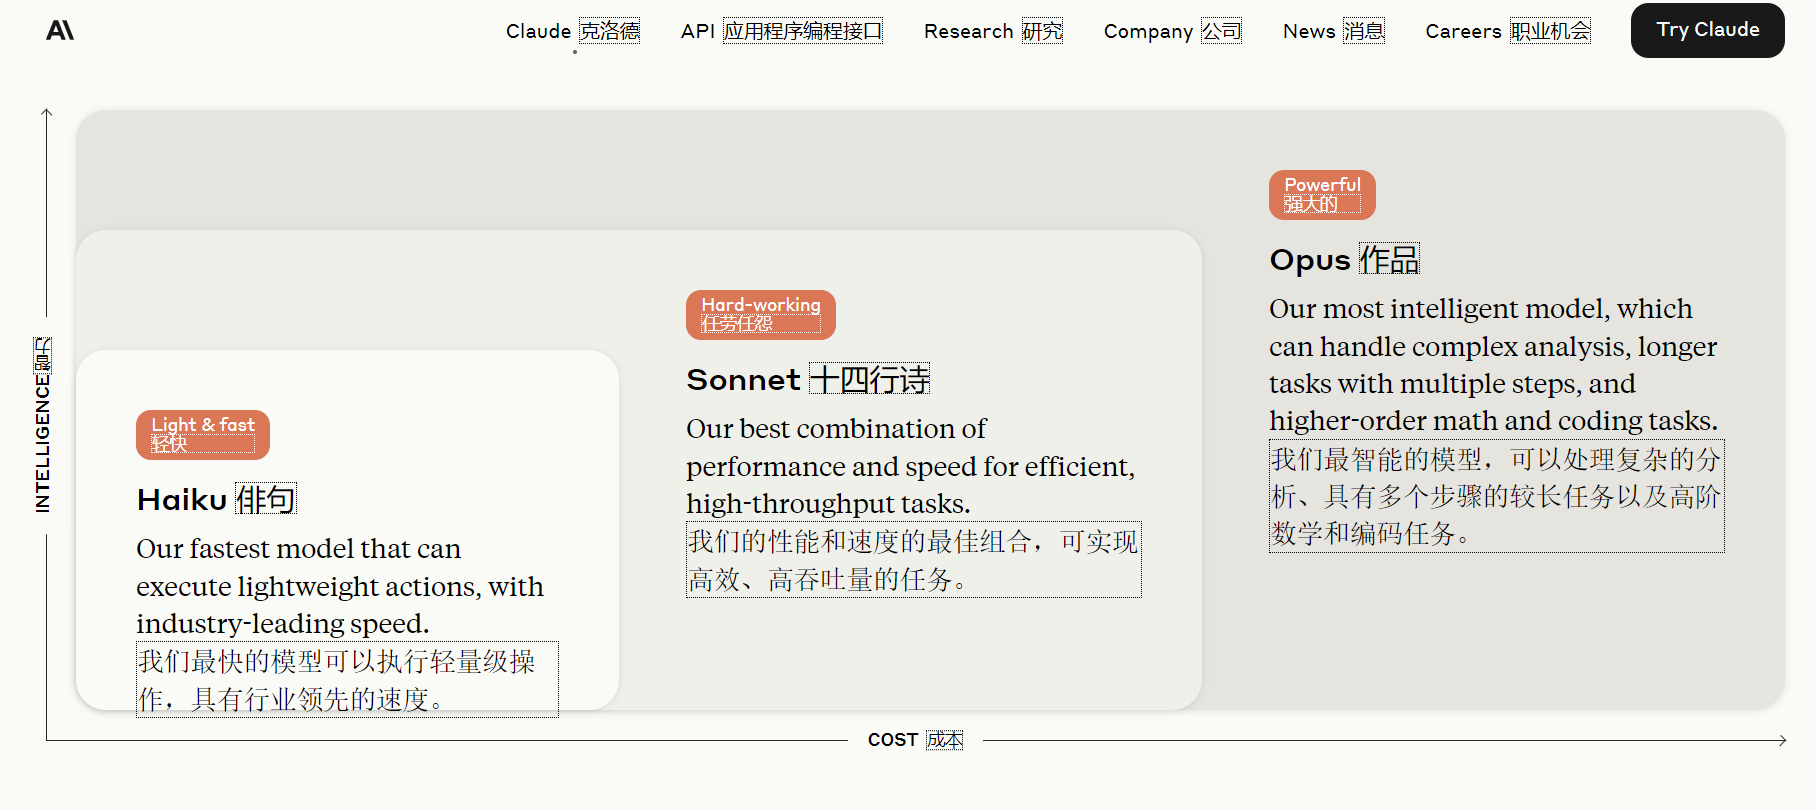
Task: Click the COST axis label
Action: tap(915, 740)
